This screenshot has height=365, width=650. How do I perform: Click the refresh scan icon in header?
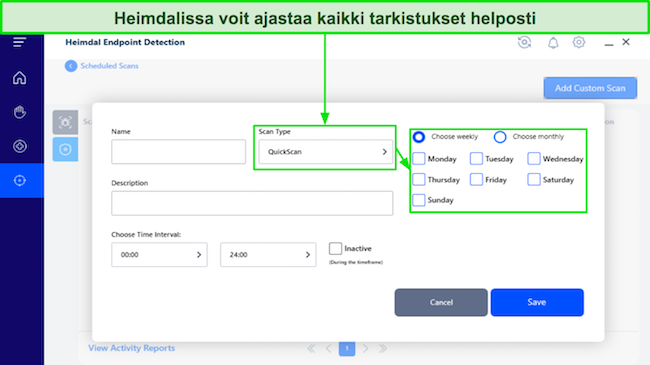tap(524, 42)
